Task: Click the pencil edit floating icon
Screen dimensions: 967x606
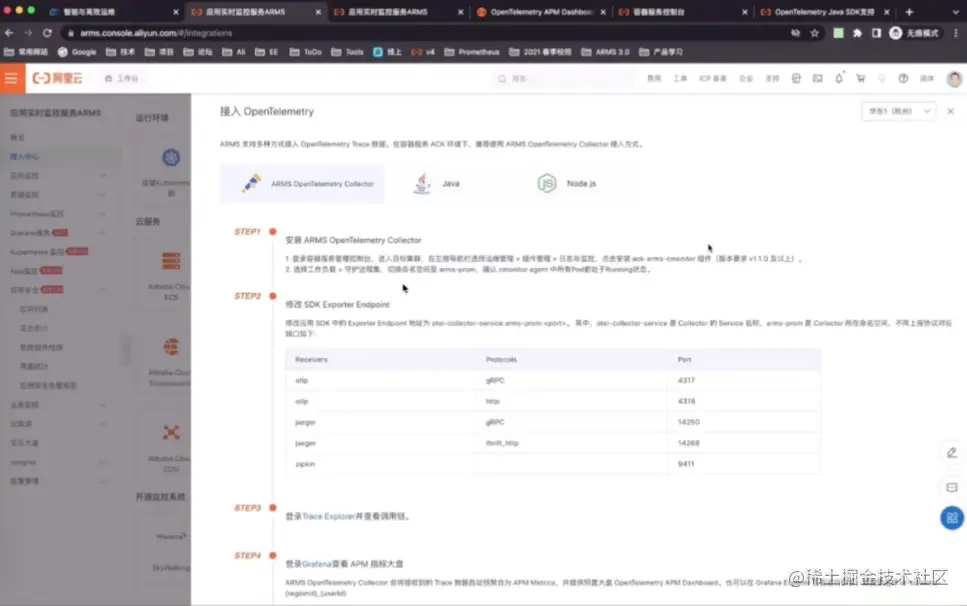Action: click(x=952, y=453)
